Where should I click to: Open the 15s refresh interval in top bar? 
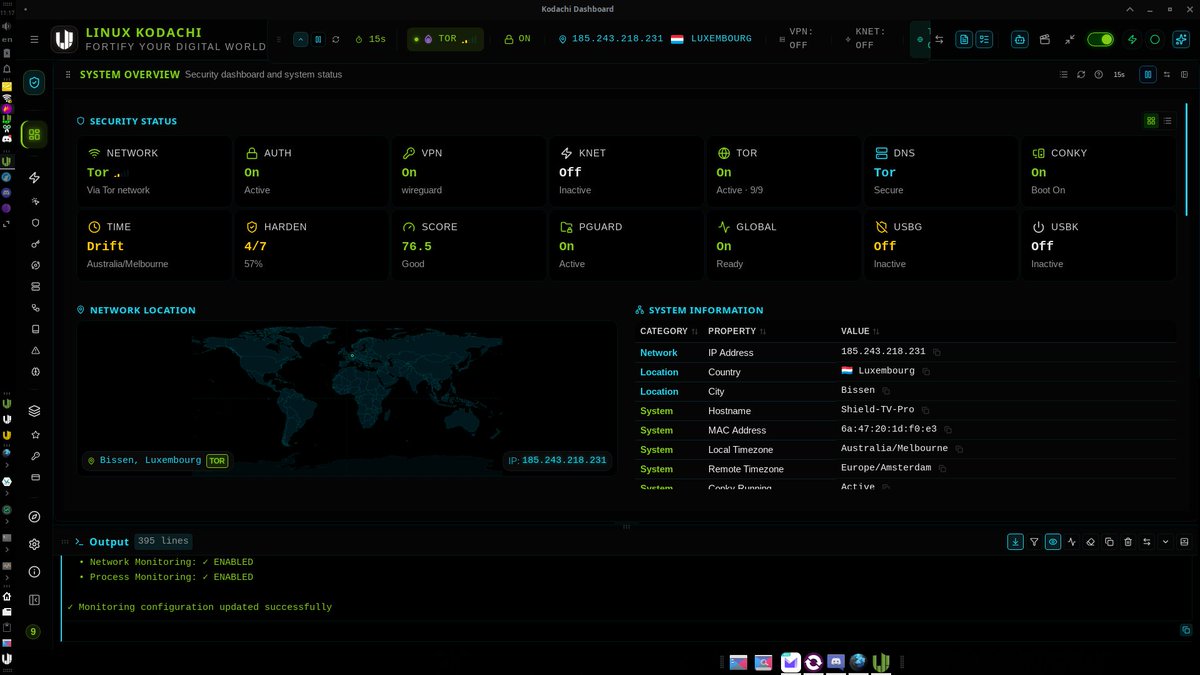click(371, 39)
